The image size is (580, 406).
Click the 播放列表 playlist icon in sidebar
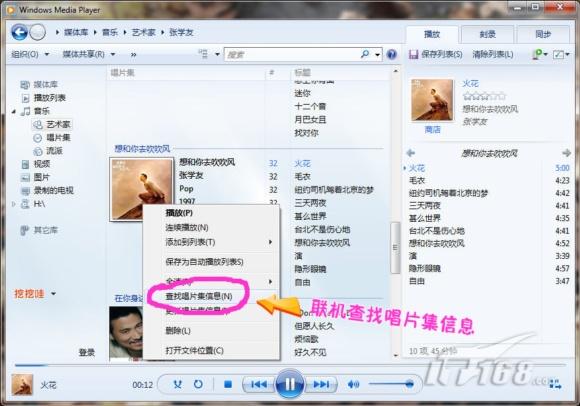(x=25, y=98)
